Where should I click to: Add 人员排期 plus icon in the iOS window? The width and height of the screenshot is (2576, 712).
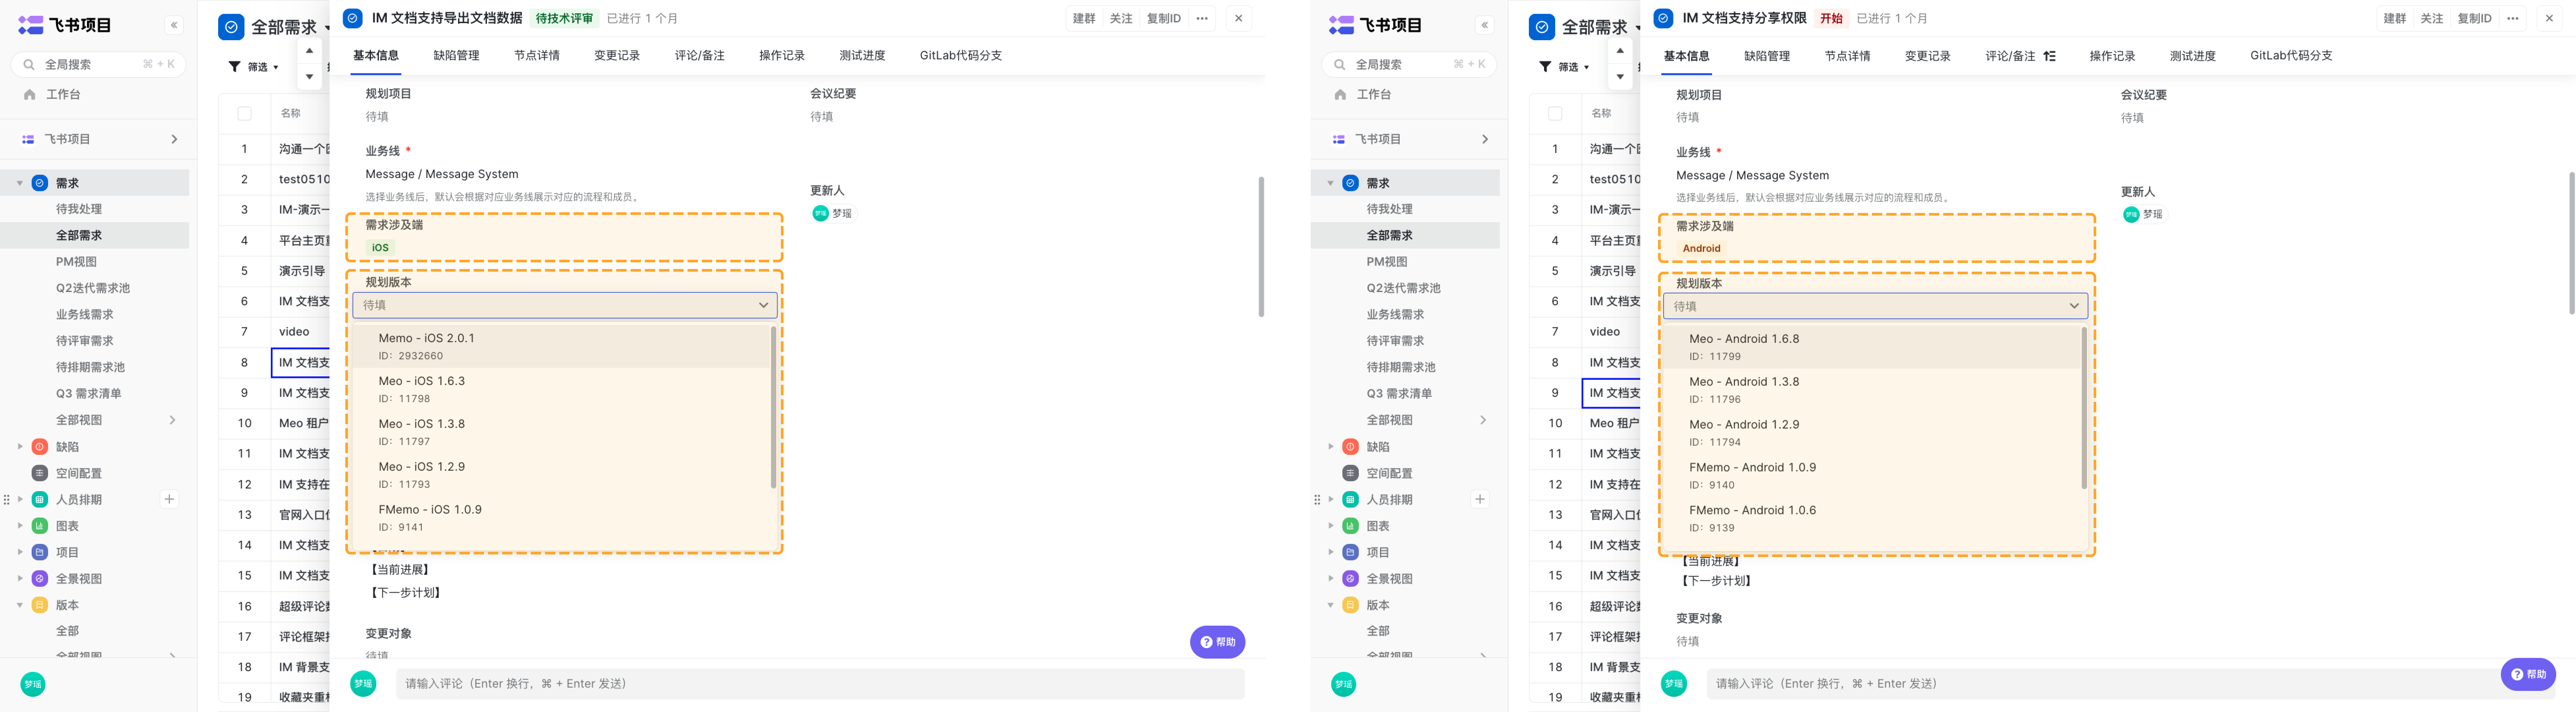pyautogui.click(x=169, y=499)
